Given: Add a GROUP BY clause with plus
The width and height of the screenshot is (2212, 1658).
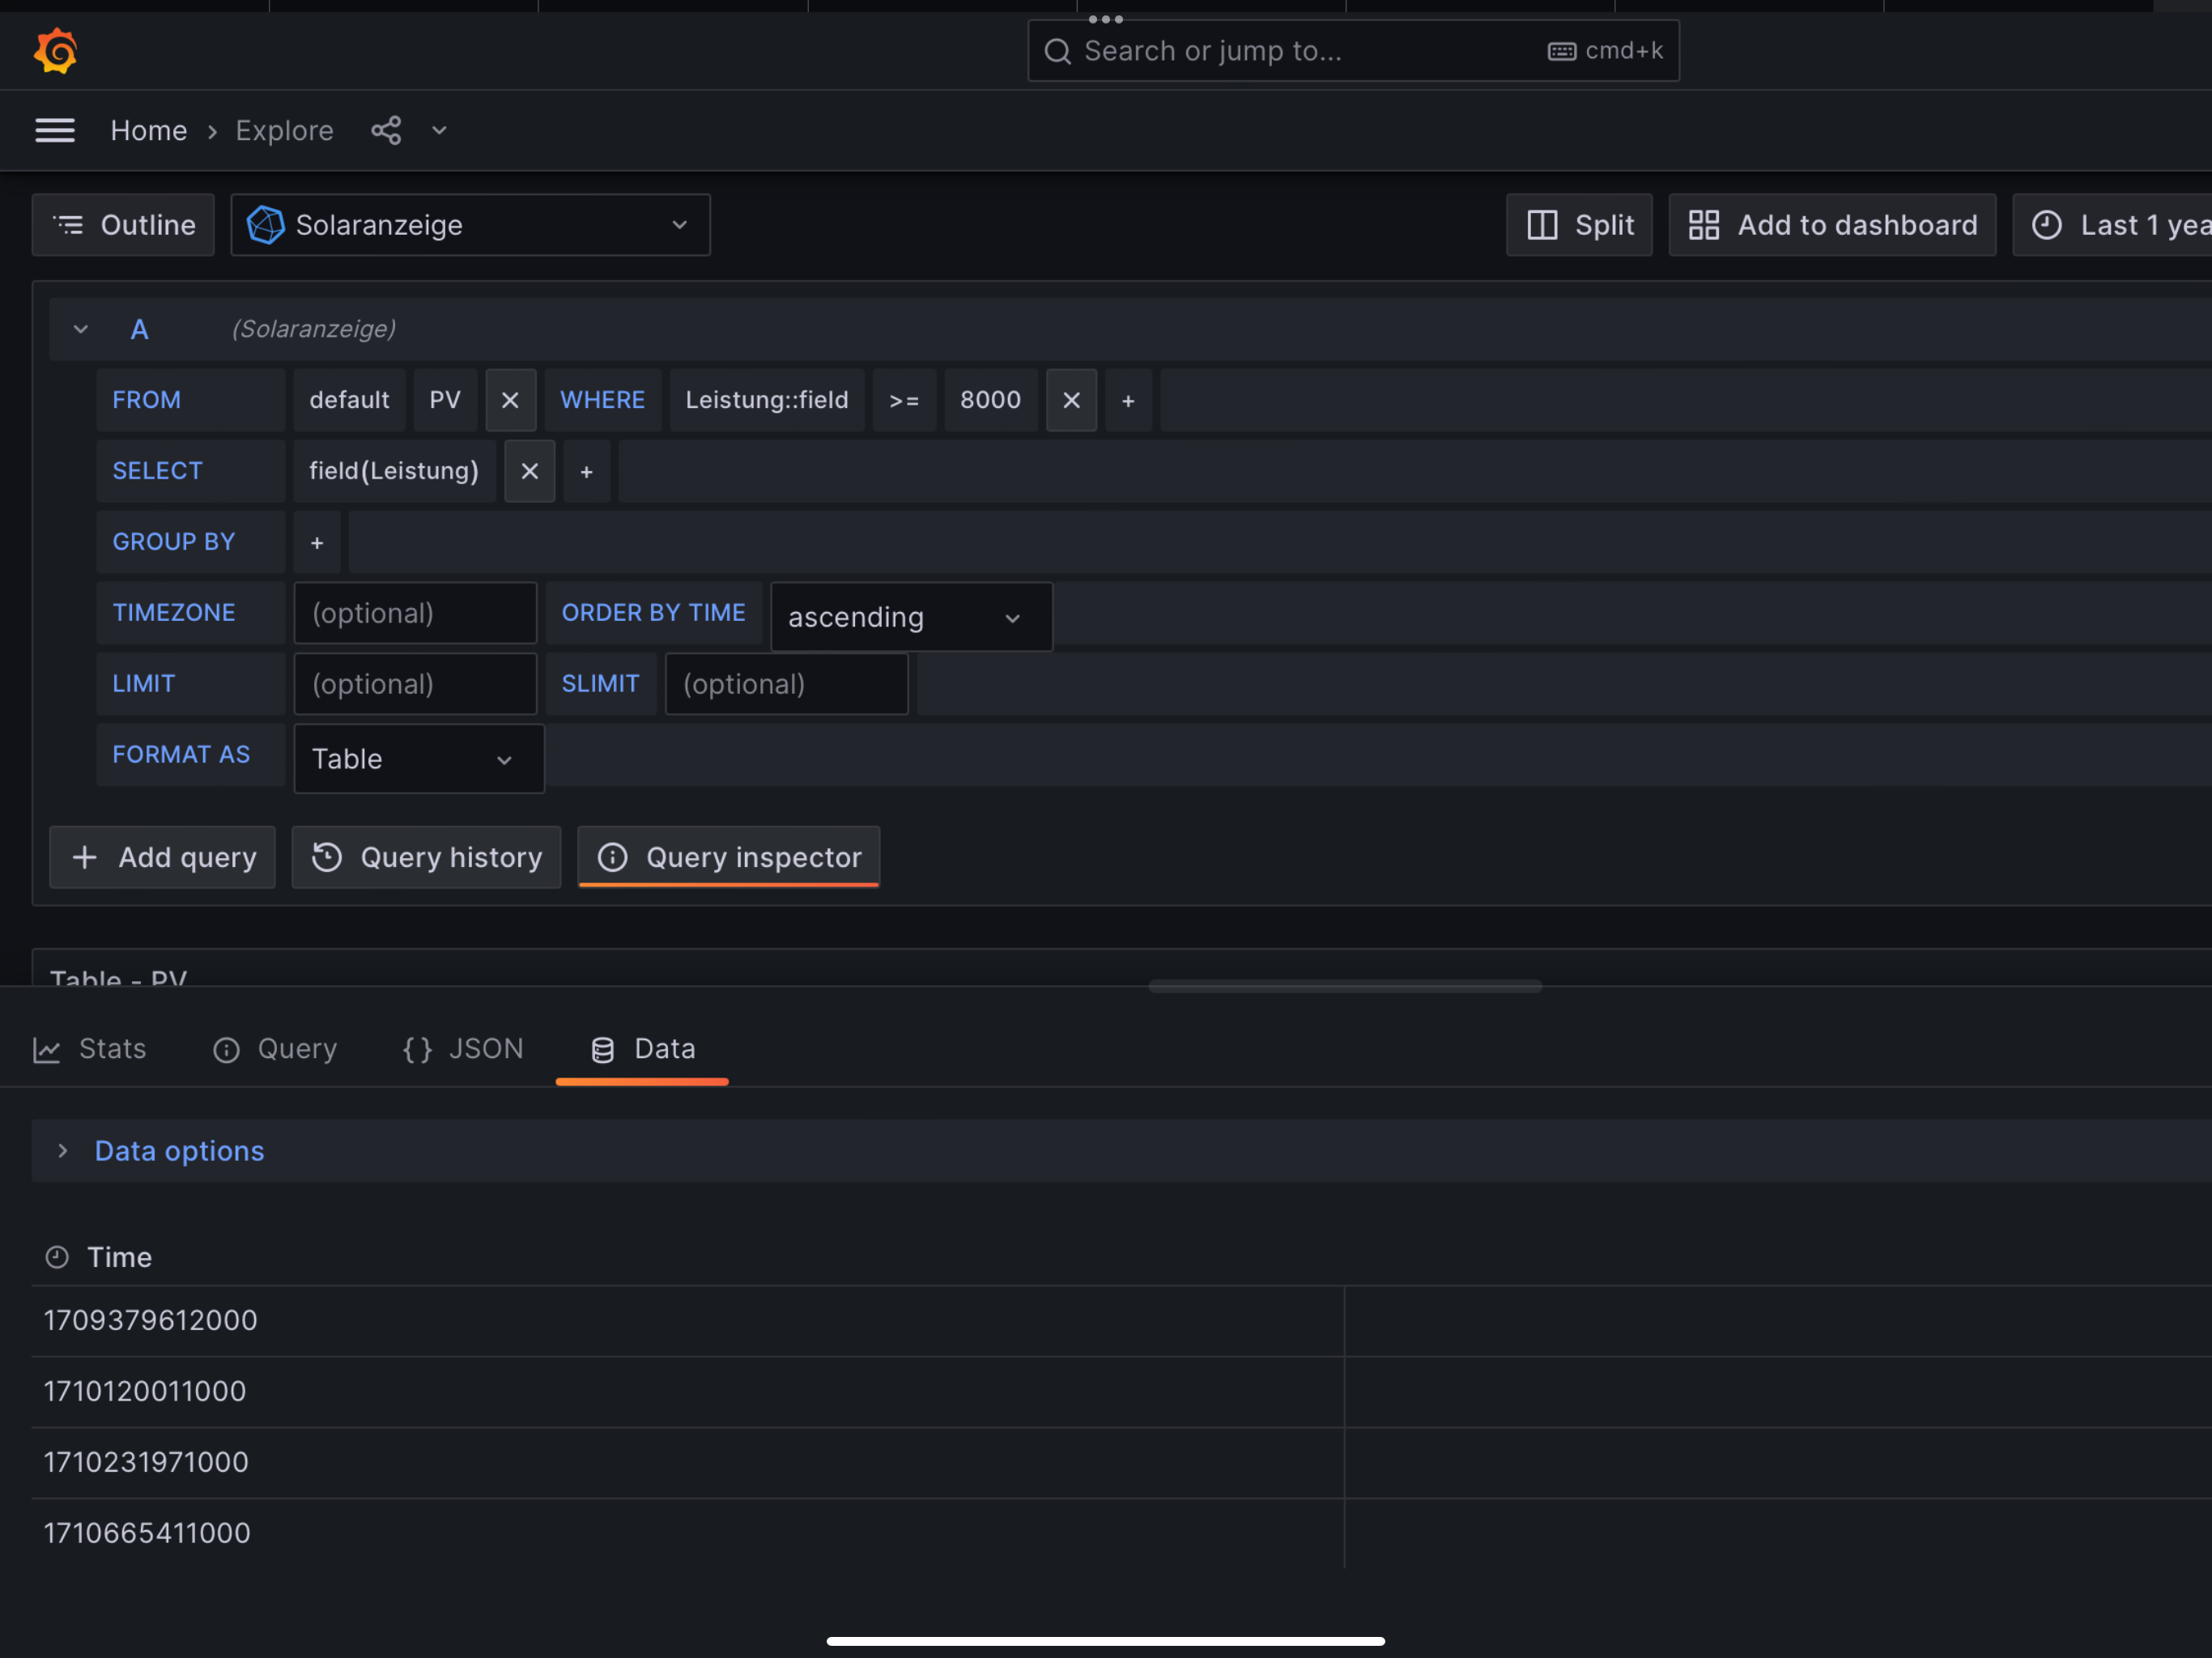Looking at the screenshot, I should 317,542.
